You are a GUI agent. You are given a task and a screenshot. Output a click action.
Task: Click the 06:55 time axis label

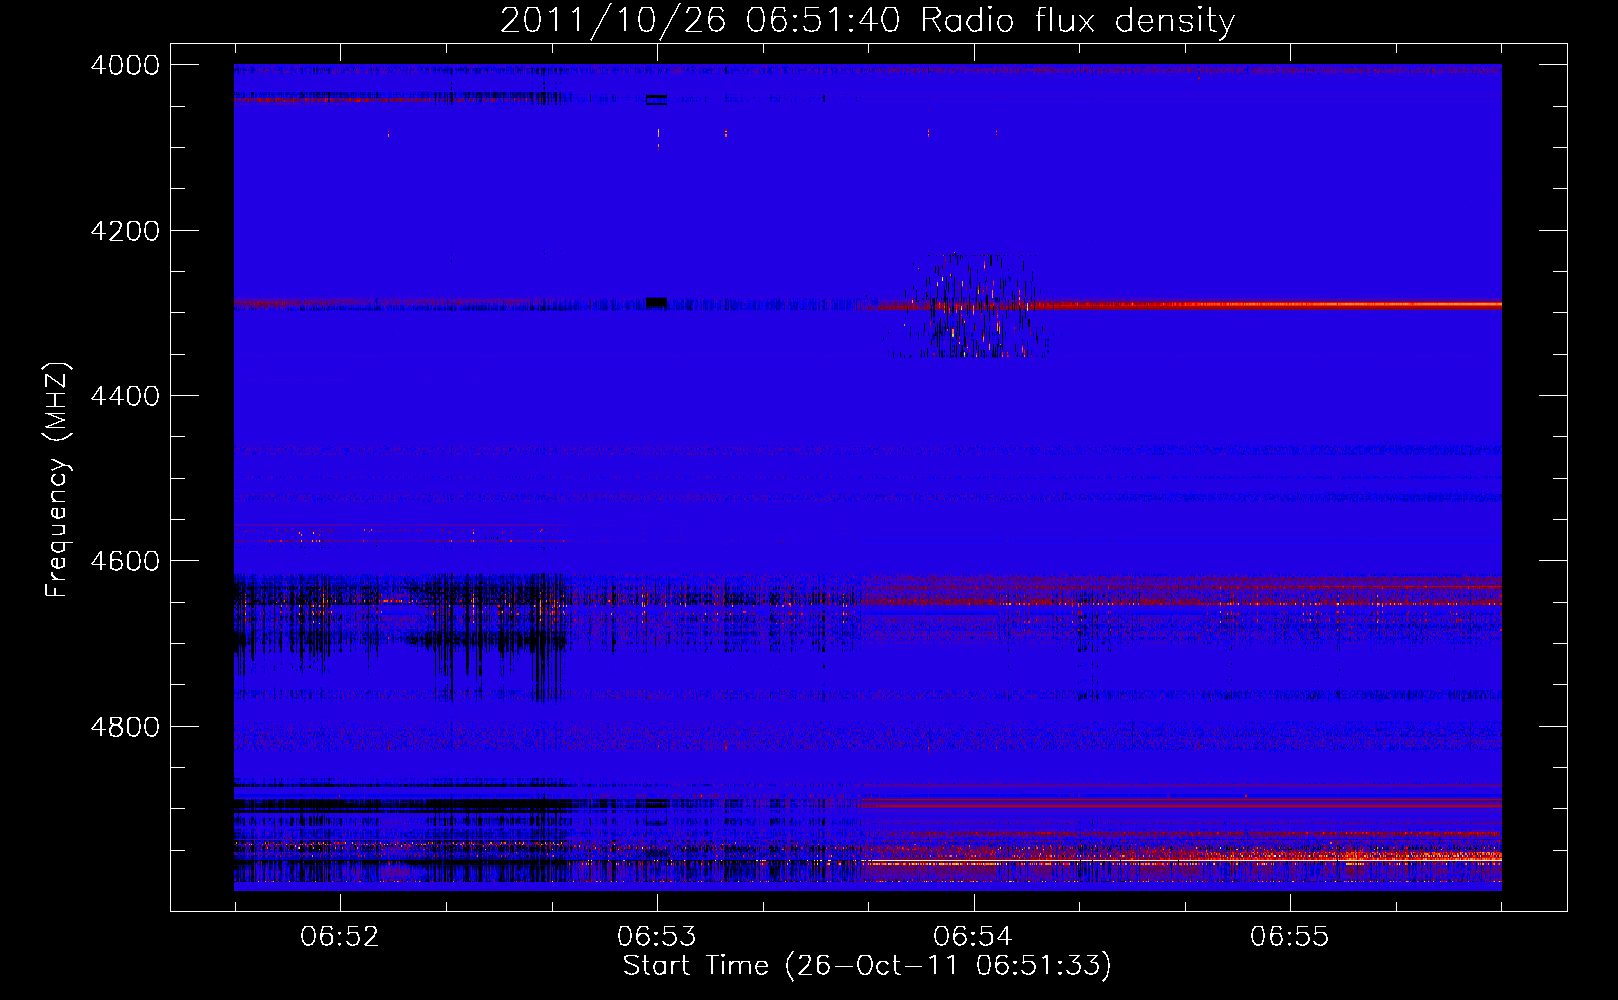pyautogui.click(x=1290, y=936)
